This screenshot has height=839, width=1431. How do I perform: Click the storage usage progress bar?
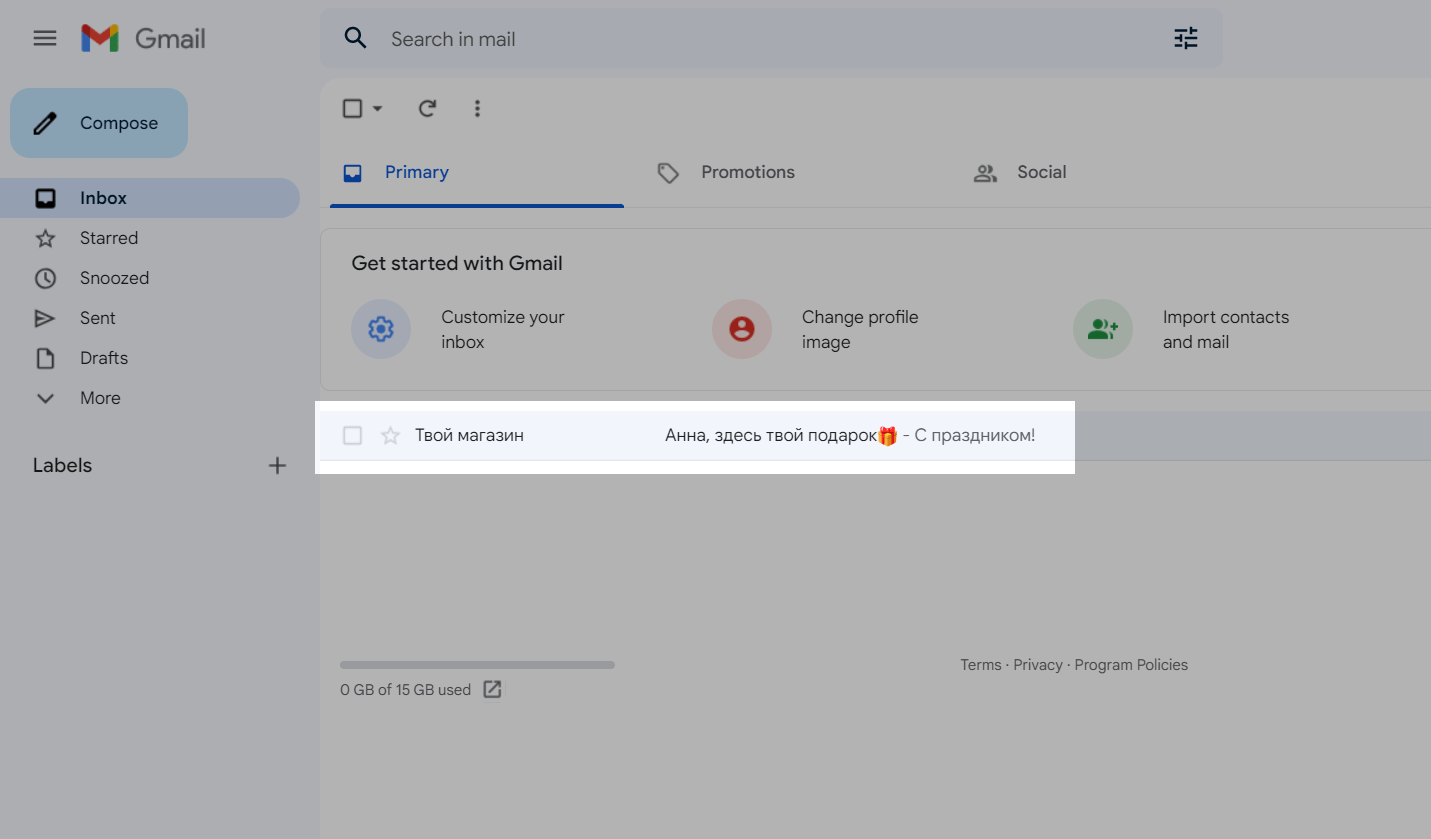(477, 665)
